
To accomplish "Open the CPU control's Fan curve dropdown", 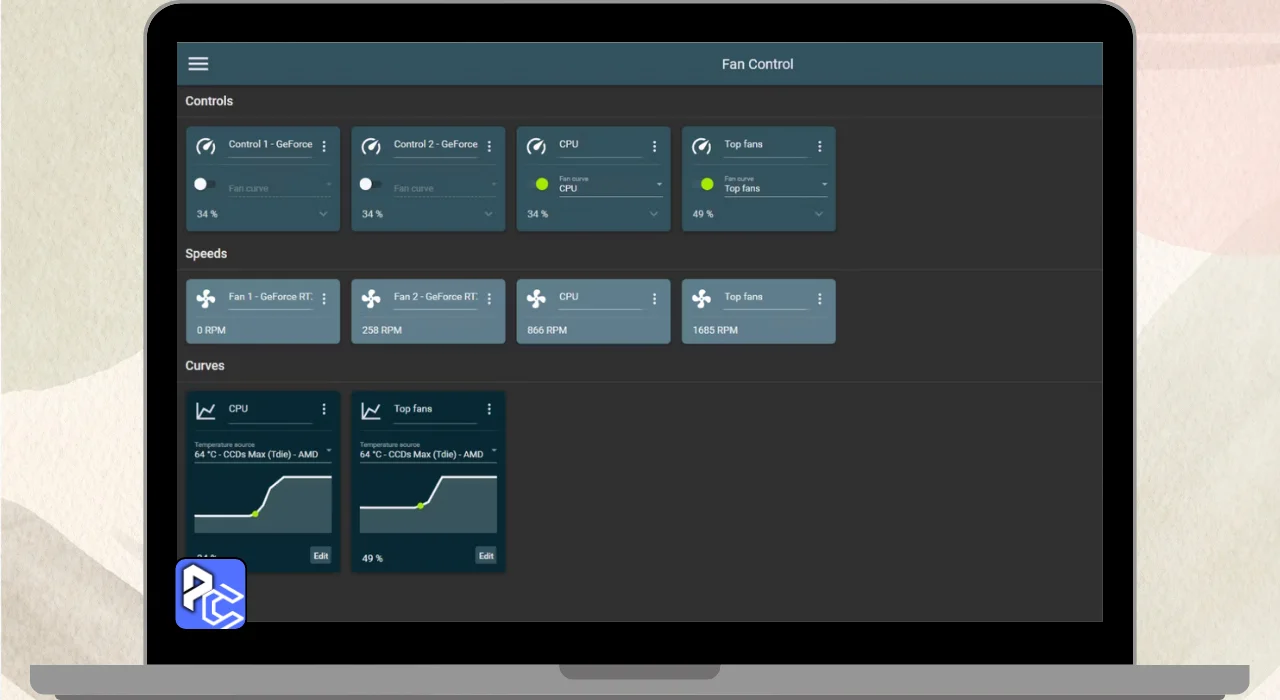I will [610, 185].
